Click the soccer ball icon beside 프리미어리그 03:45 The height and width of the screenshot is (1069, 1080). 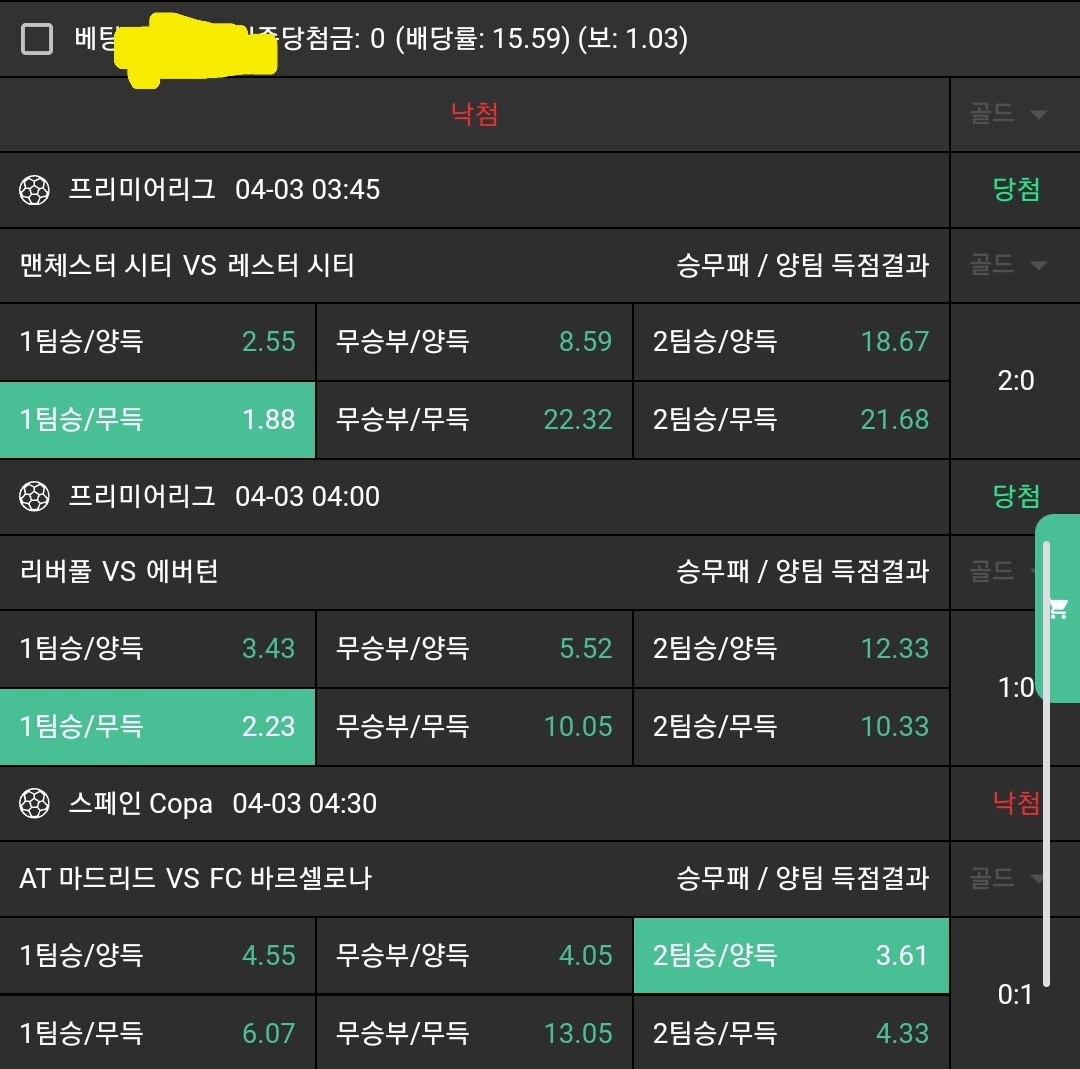tap(35, 190)
